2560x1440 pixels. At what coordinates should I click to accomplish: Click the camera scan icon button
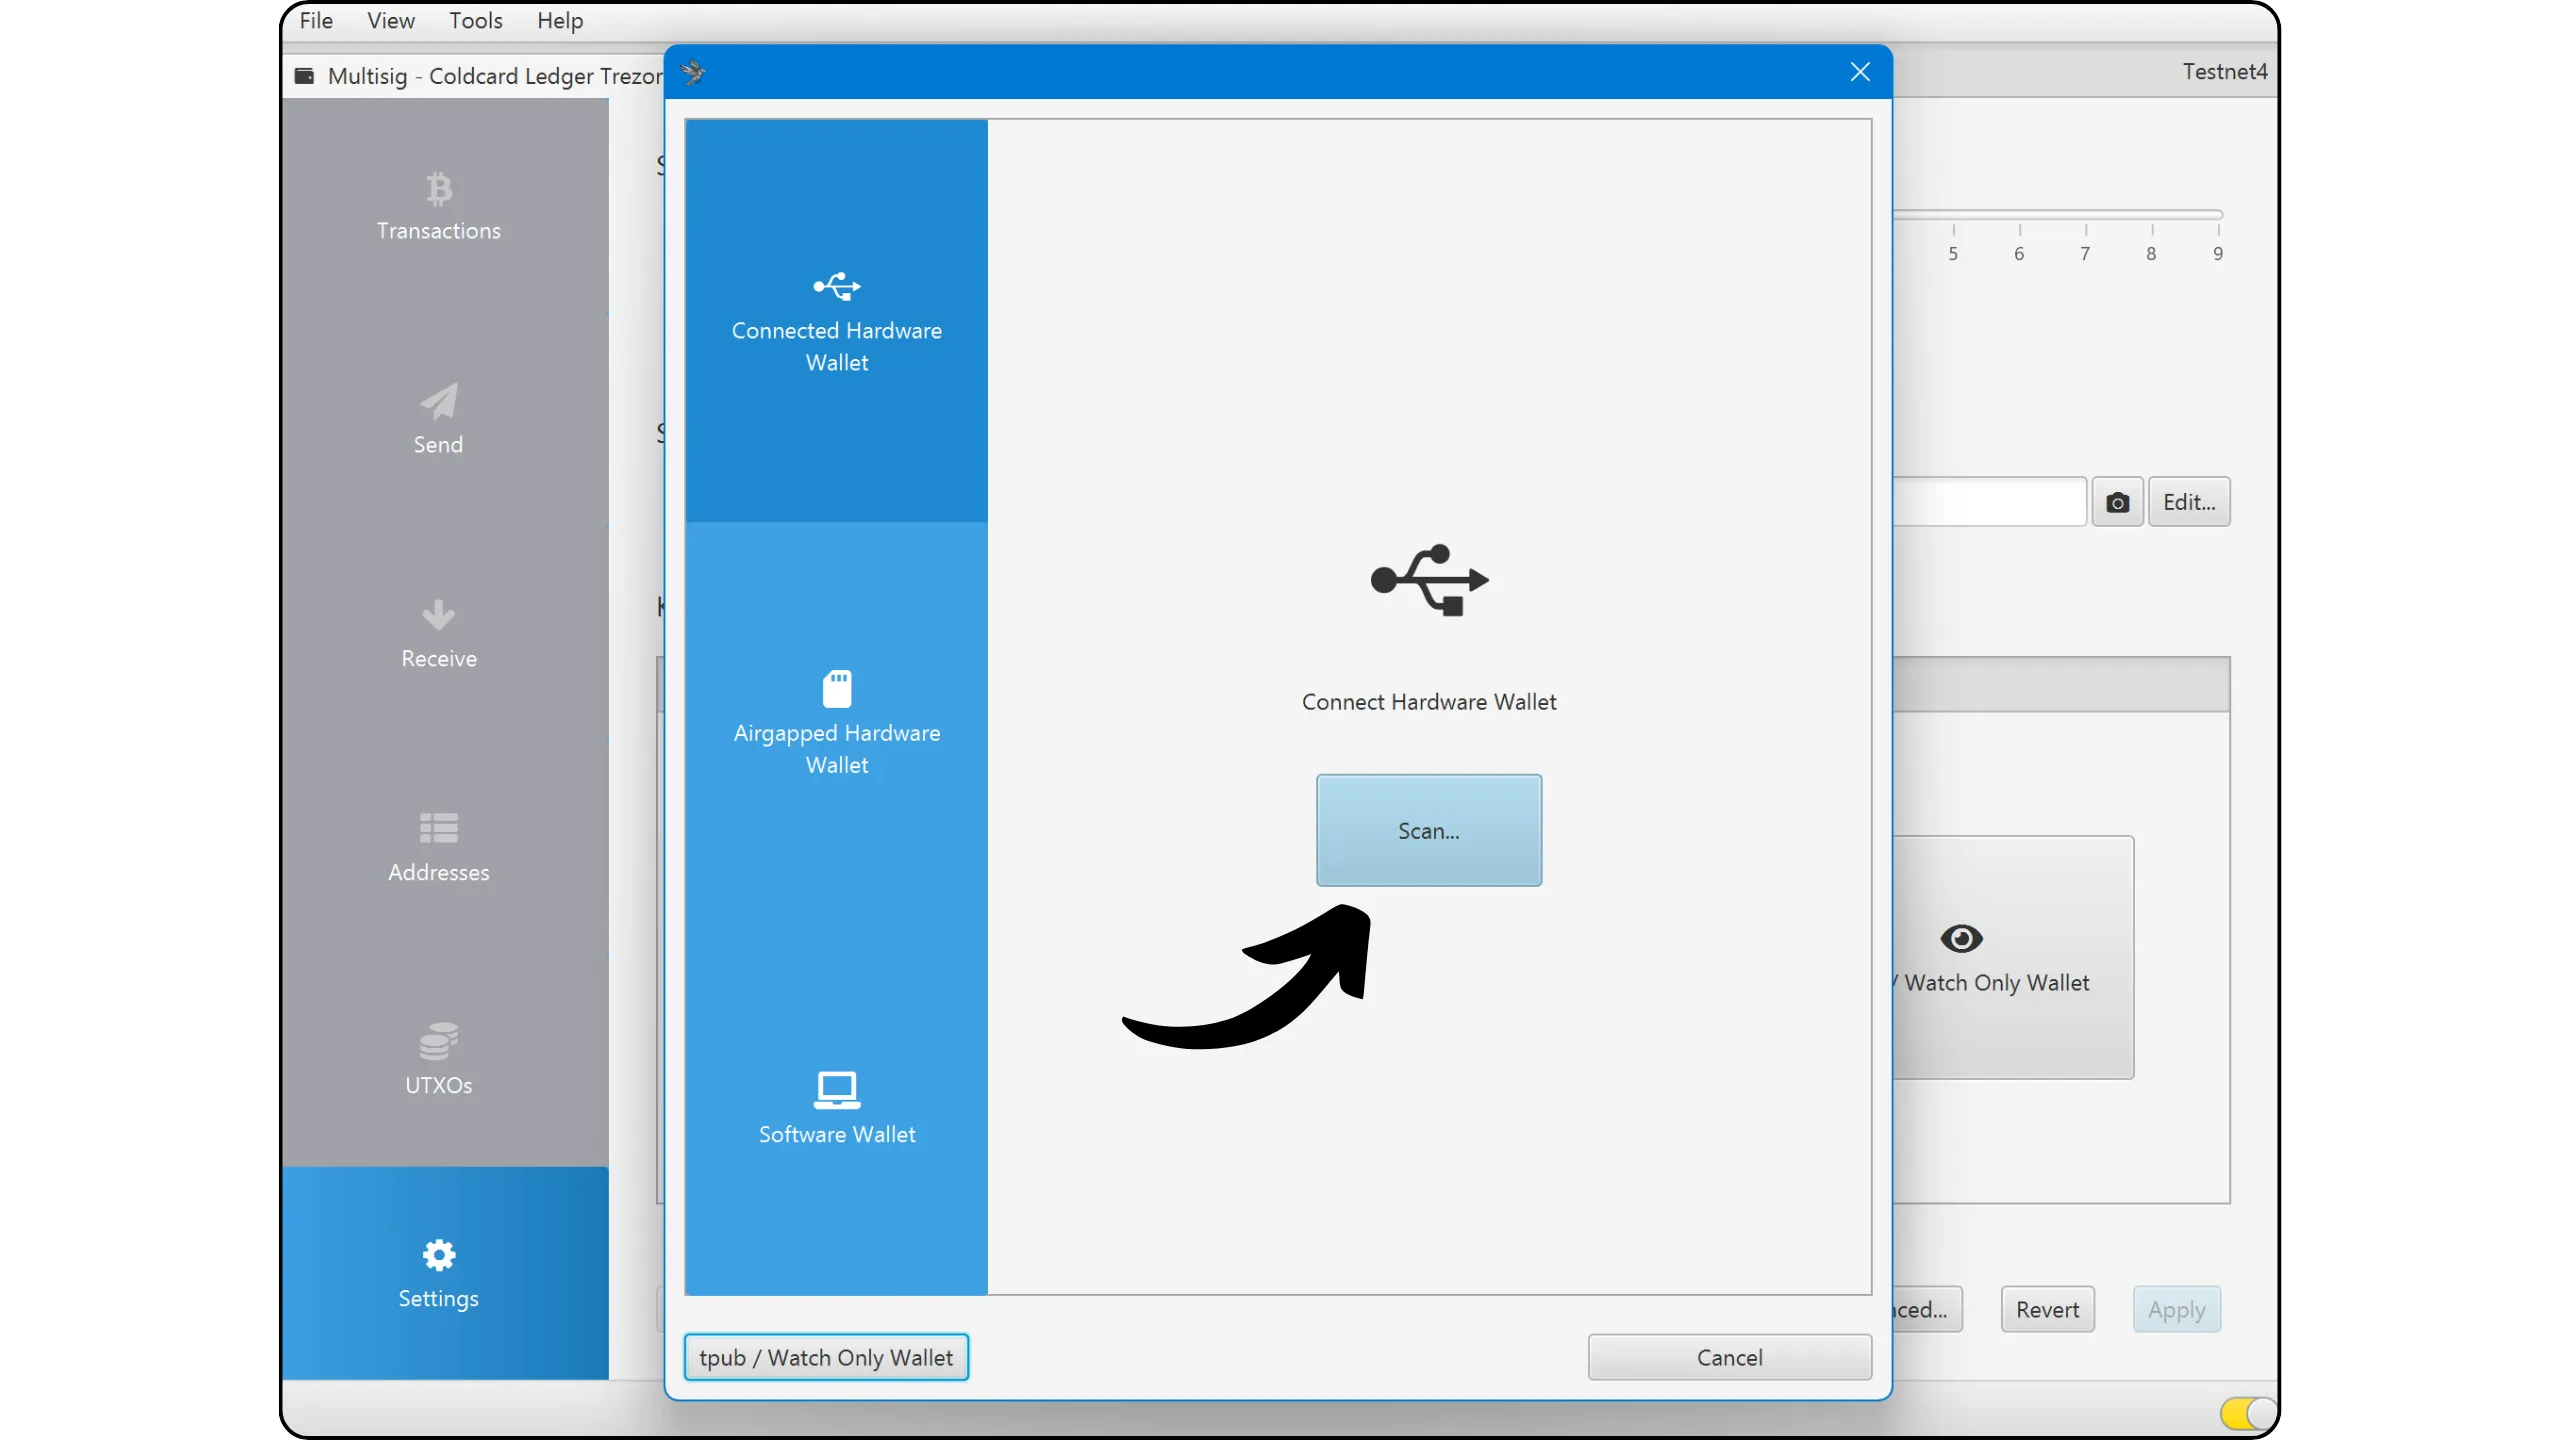[x=2117, y=502]
